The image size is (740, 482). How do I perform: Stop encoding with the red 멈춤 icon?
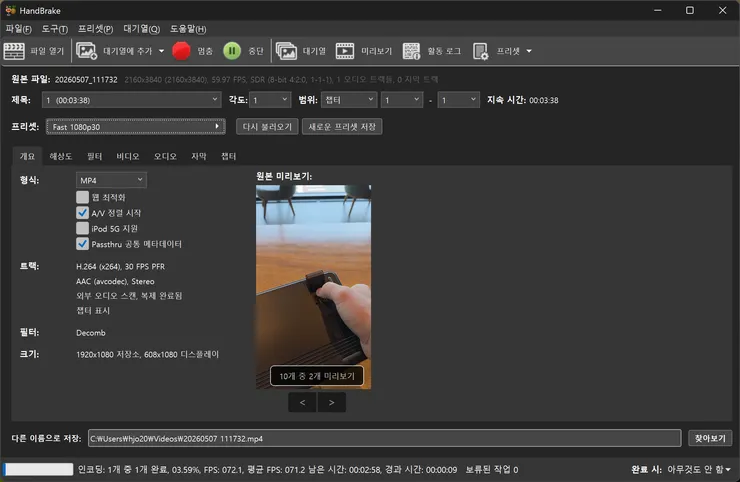(181, 51)
